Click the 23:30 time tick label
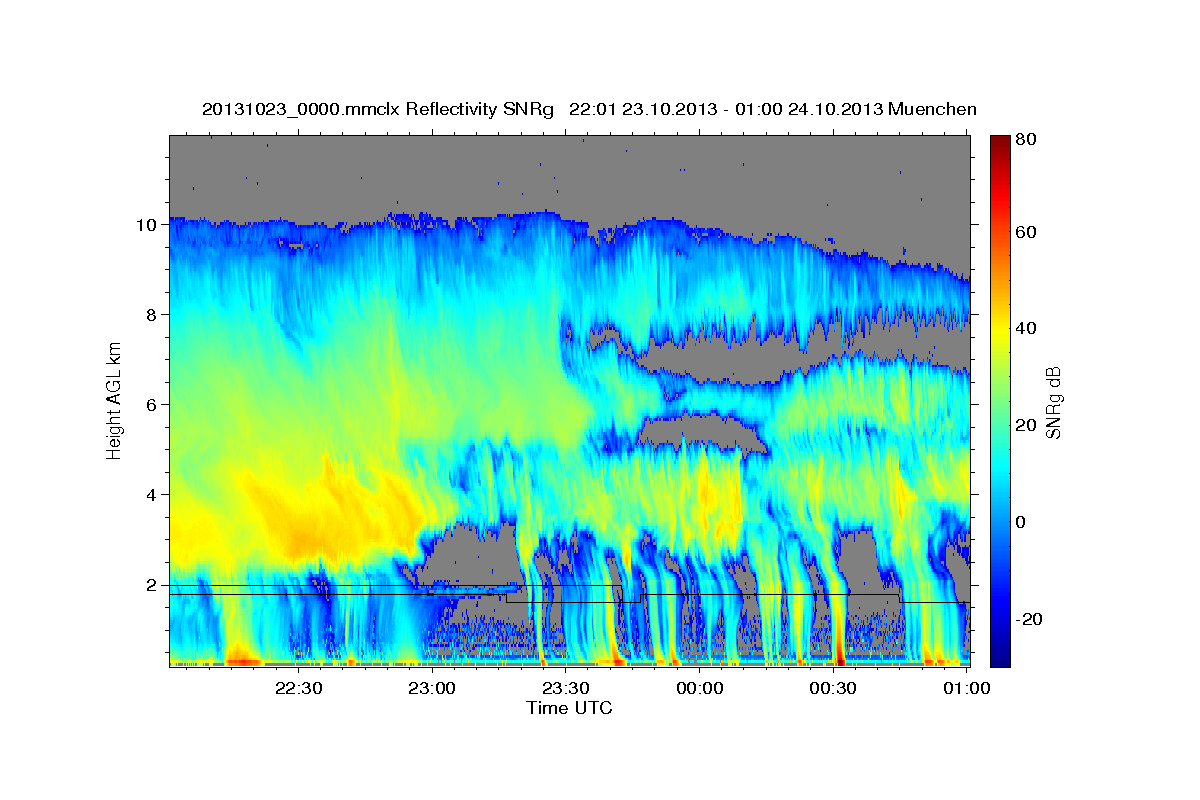The image size is (1200, 800). 566,688
